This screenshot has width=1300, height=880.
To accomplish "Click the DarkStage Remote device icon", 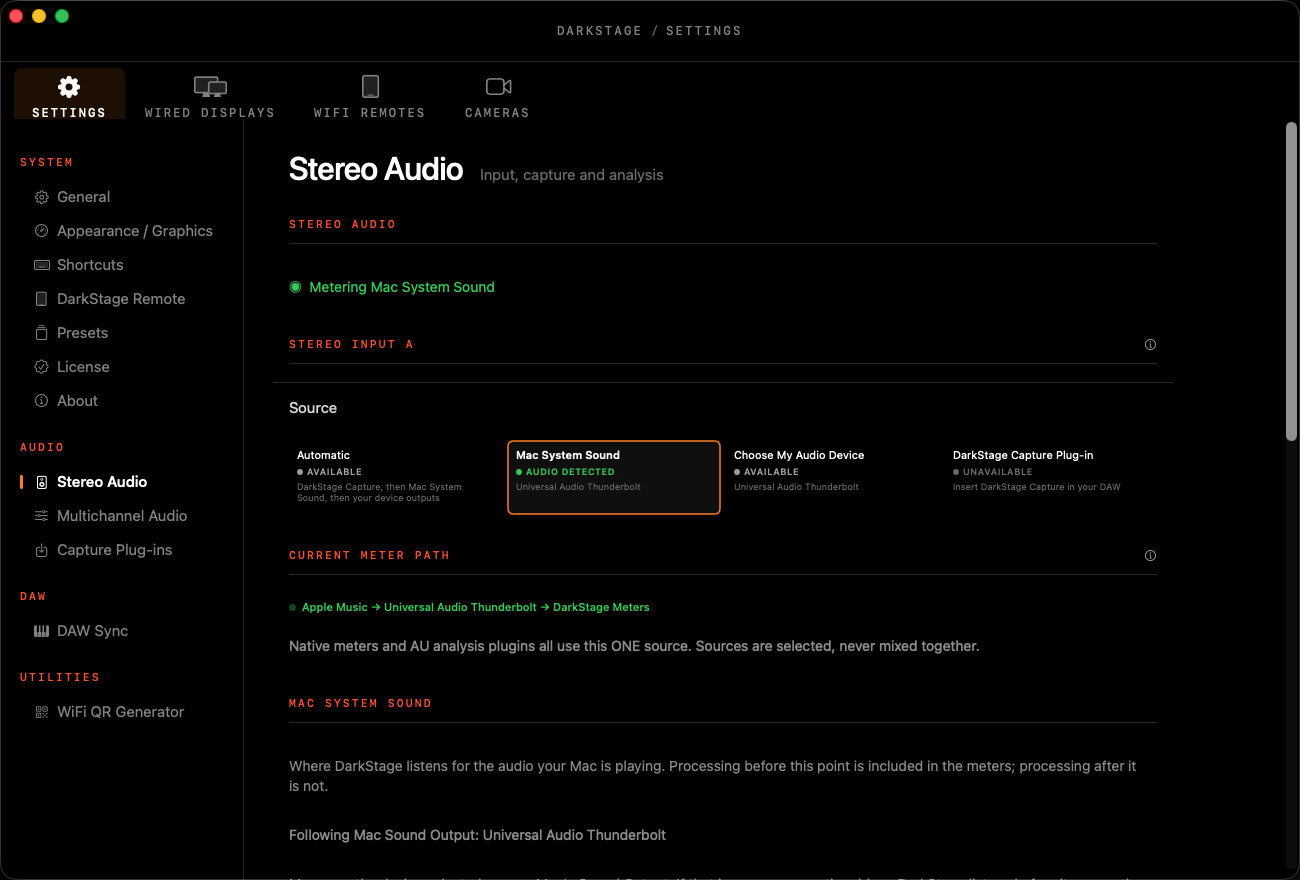I will coord(41,299).
